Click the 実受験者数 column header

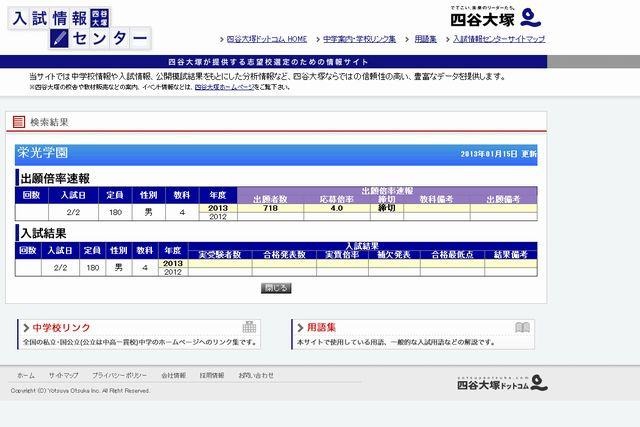coord(220,255)
